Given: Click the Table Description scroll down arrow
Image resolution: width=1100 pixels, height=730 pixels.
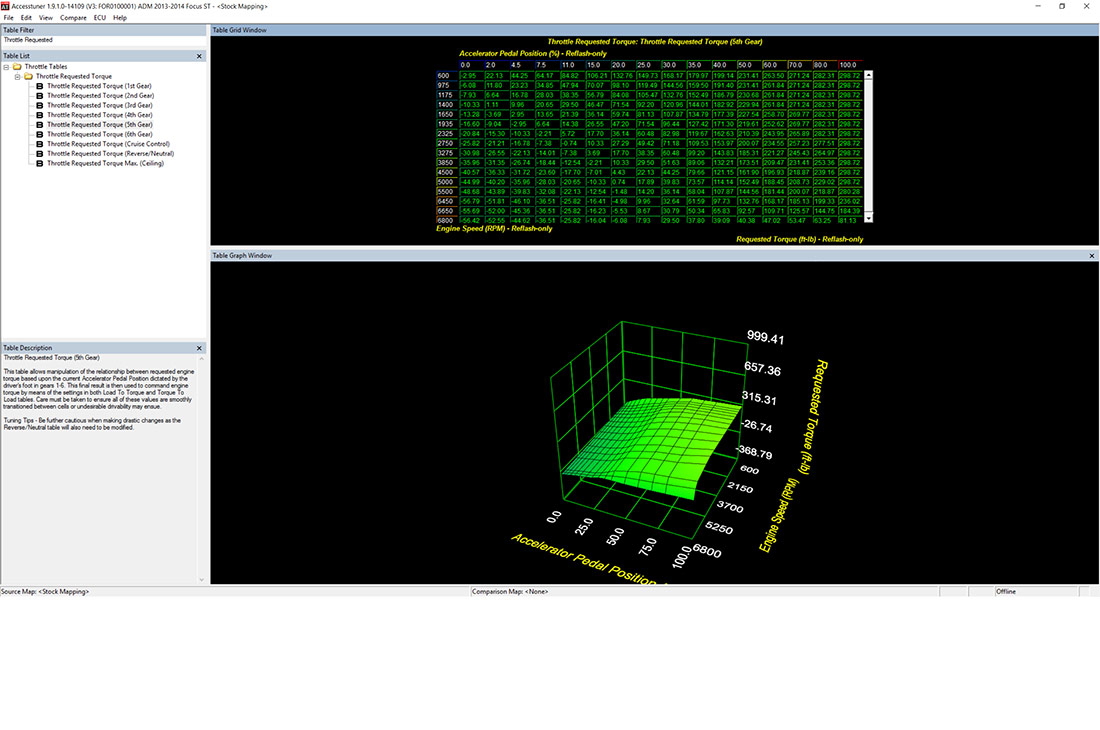Looking at the screenshot, I should (x=202, y=580).
